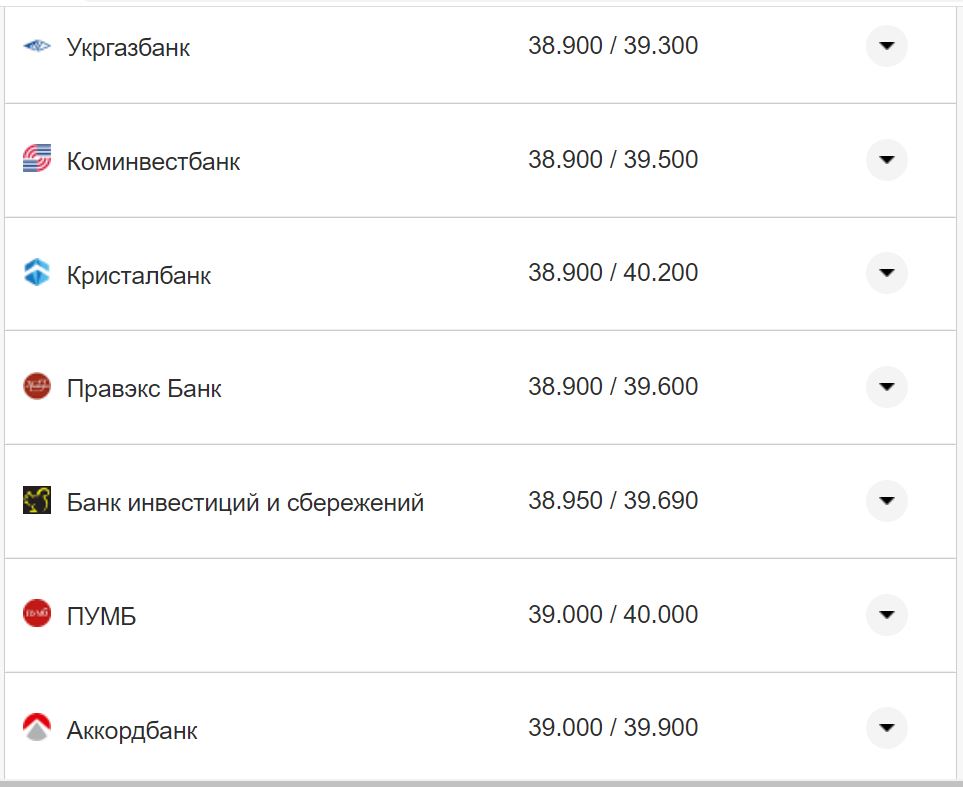Expand Банк инвестиций и сбережений details
Viewport: 963px width, 787px height.
[x=886, y=500]
